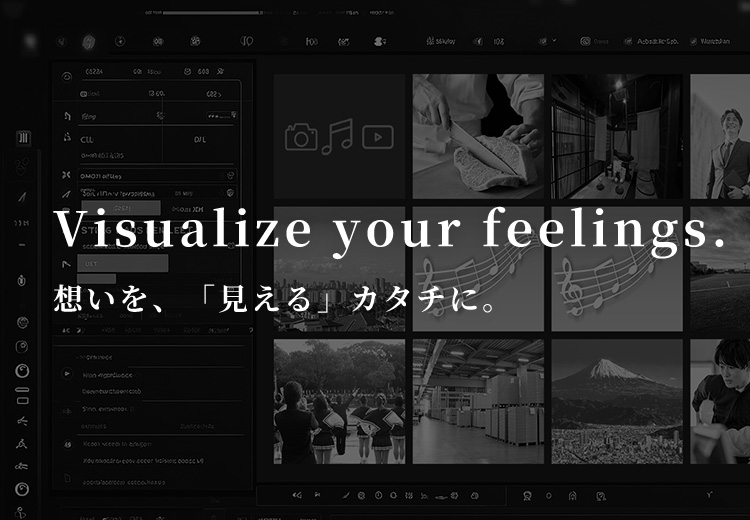Open the Mount Fuji cityscape thumbnail
Screen dimensions: 750x520
point(616,400)
